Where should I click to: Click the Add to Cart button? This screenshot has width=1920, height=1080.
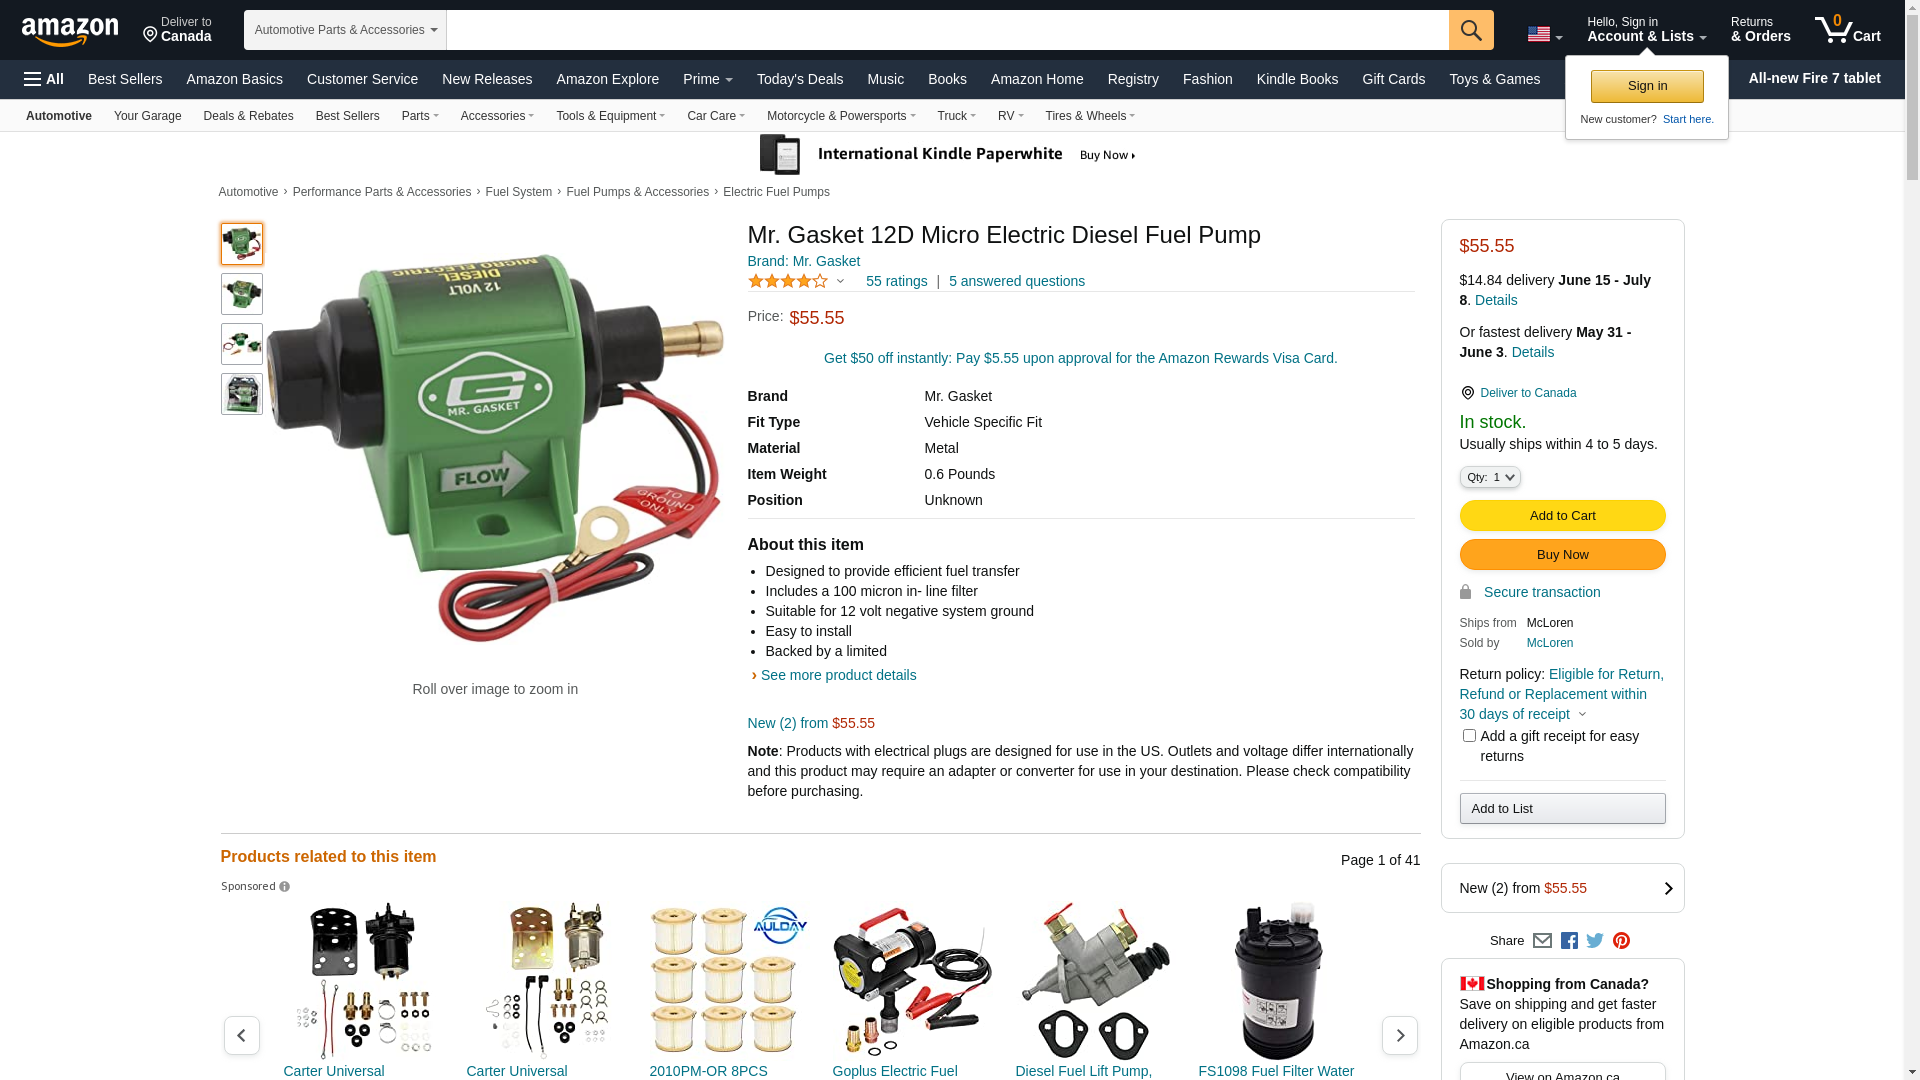point(1562,516)
